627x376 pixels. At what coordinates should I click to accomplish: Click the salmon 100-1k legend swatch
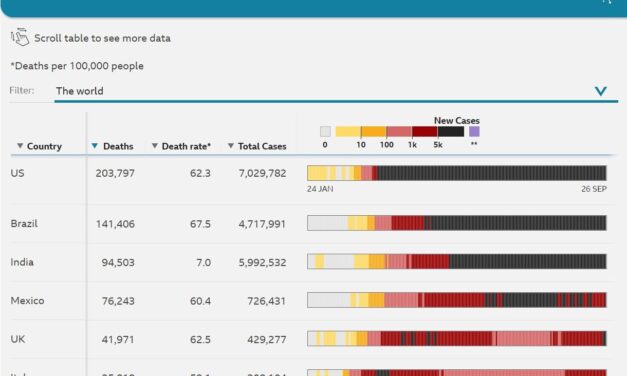399,132
